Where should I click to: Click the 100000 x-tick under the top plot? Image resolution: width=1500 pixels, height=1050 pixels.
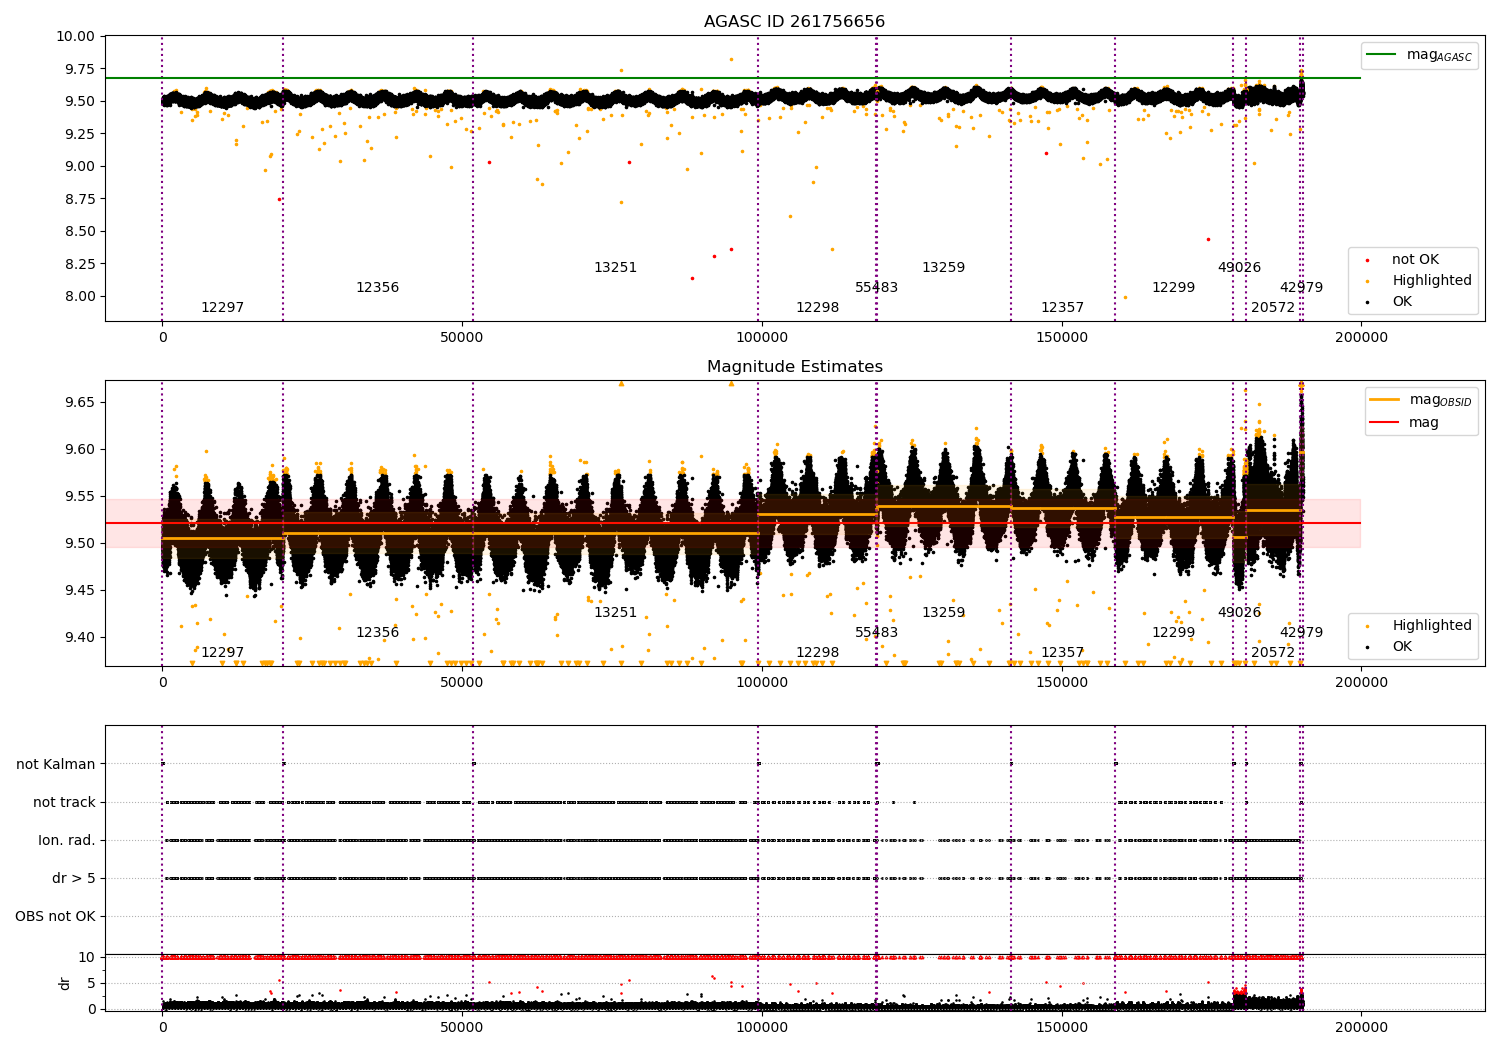click(x=761, y=338)
